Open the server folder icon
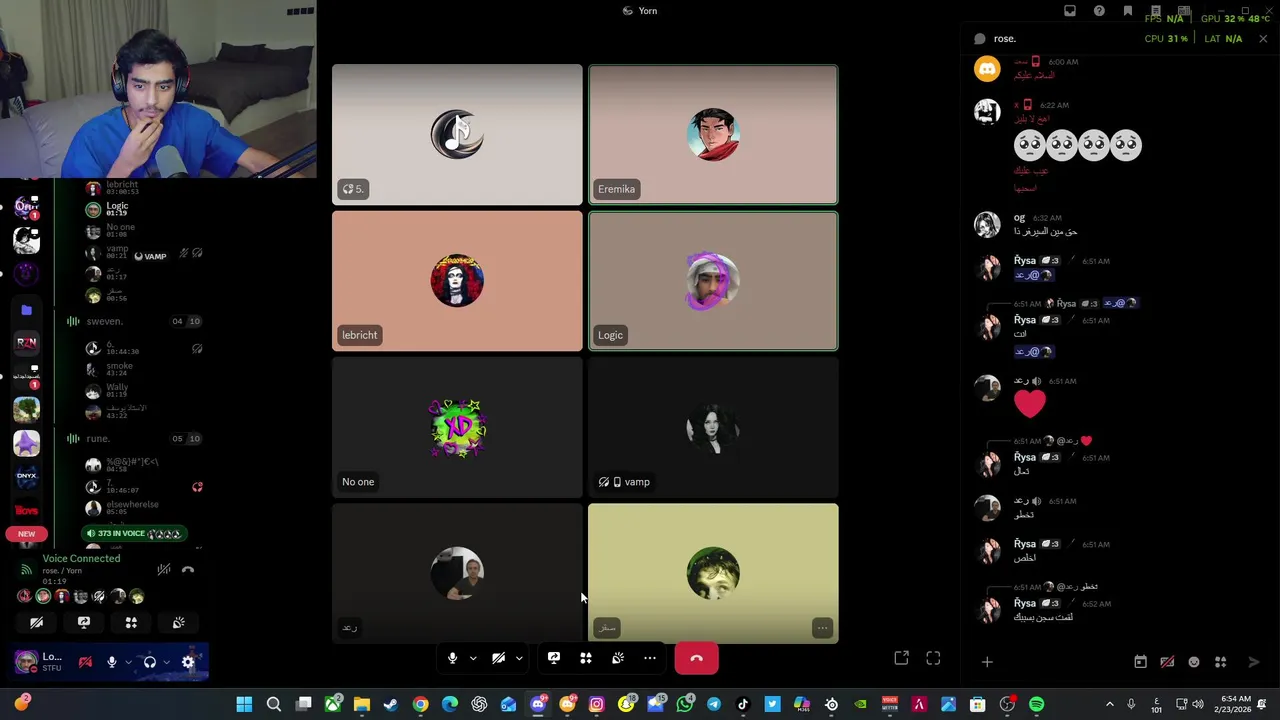The height and width of the screenshot is (720, 1280). click(27, 310)
